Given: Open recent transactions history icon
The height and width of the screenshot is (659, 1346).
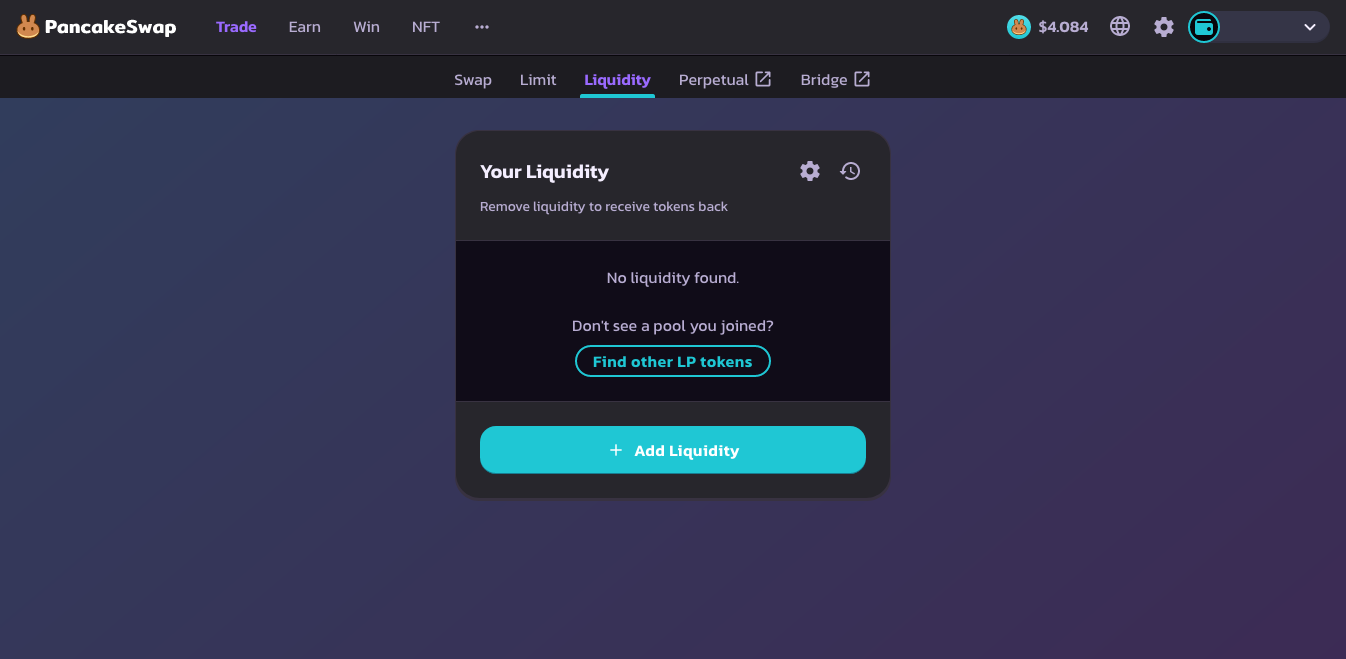Looking at the screenshot, I should coord(850,171).
